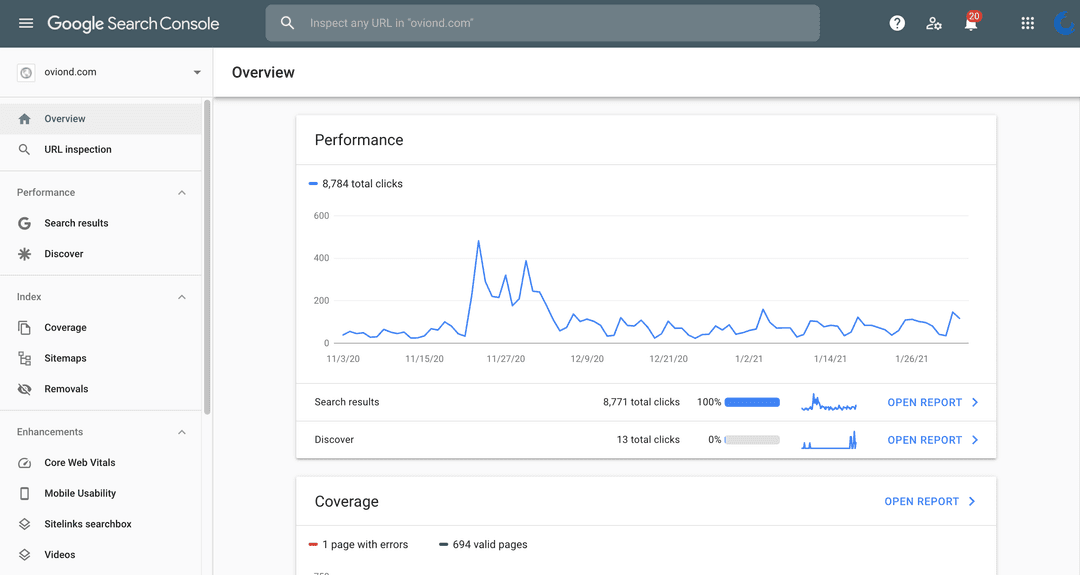Open Videos in sidebar

click(x=101, y=555)
